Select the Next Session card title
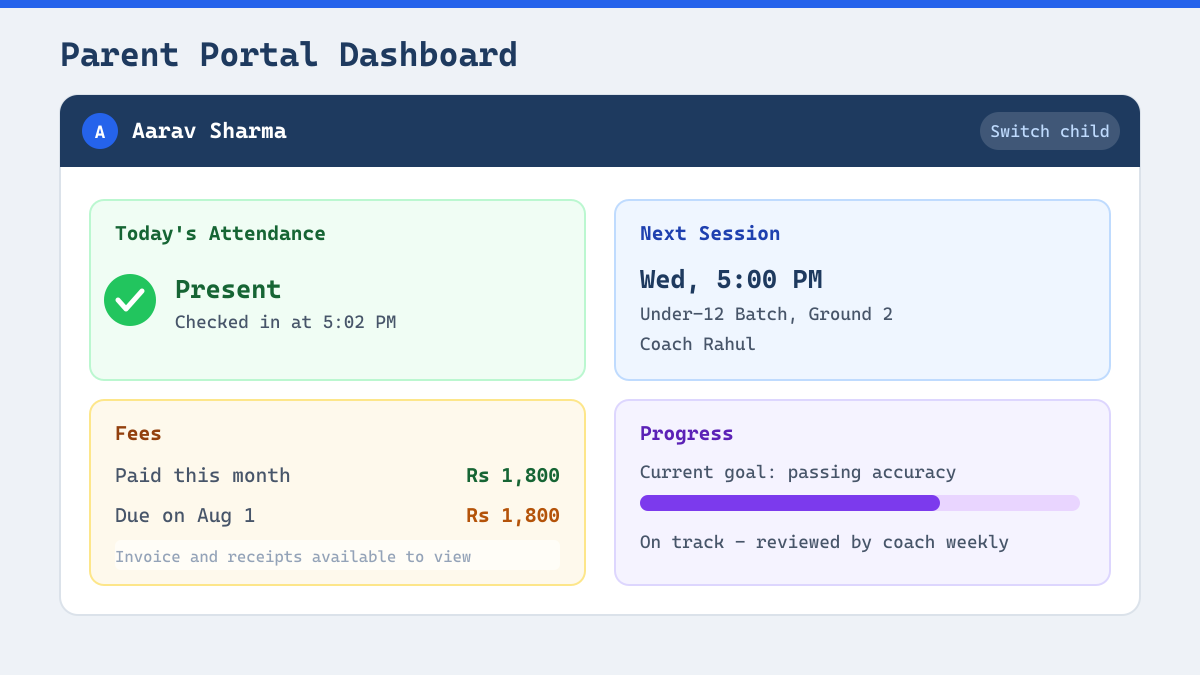1200x675 pixels. coord(710,233)
